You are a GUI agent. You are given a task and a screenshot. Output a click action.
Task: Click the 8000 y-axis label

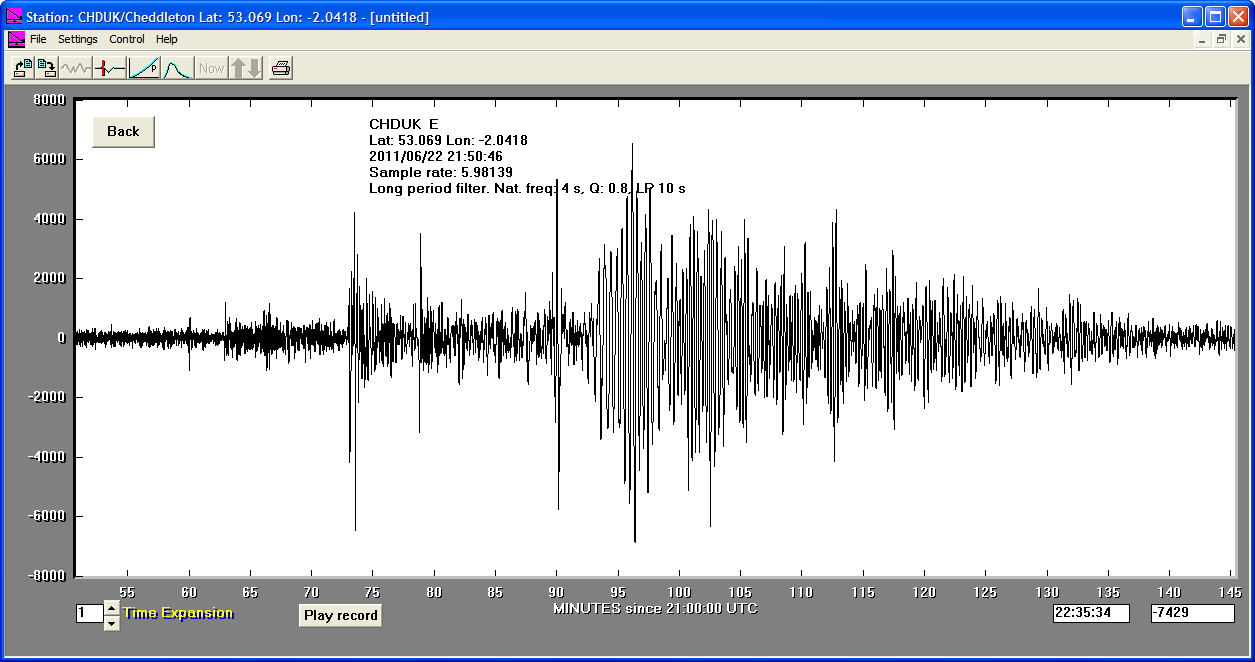coord(49,99)
